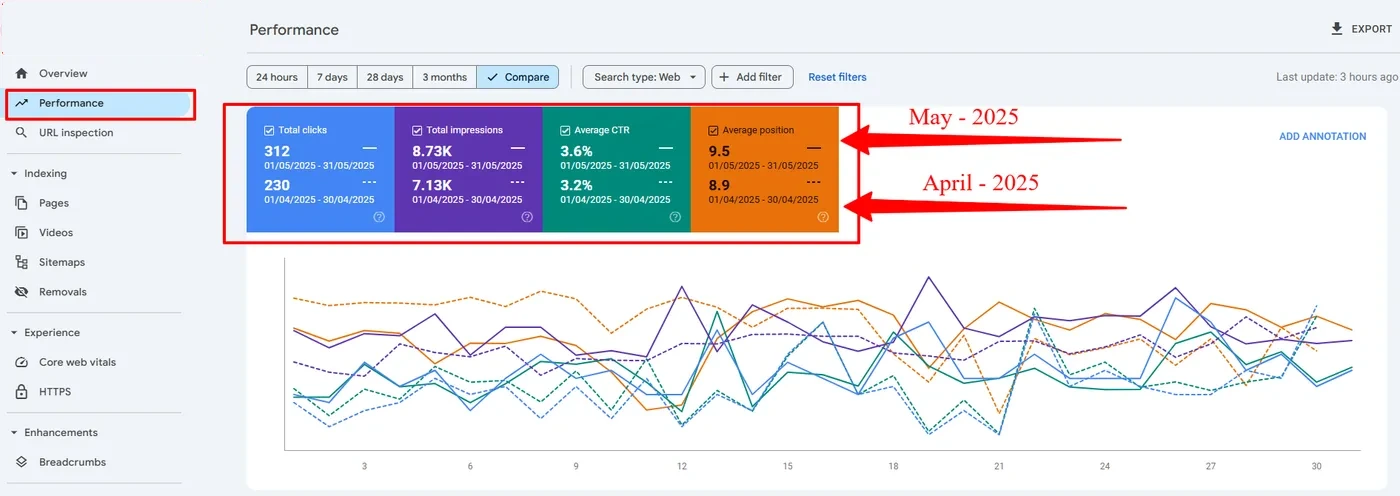Click the export download icon
The image size is (1400, 496).
tap(1337, 29)
